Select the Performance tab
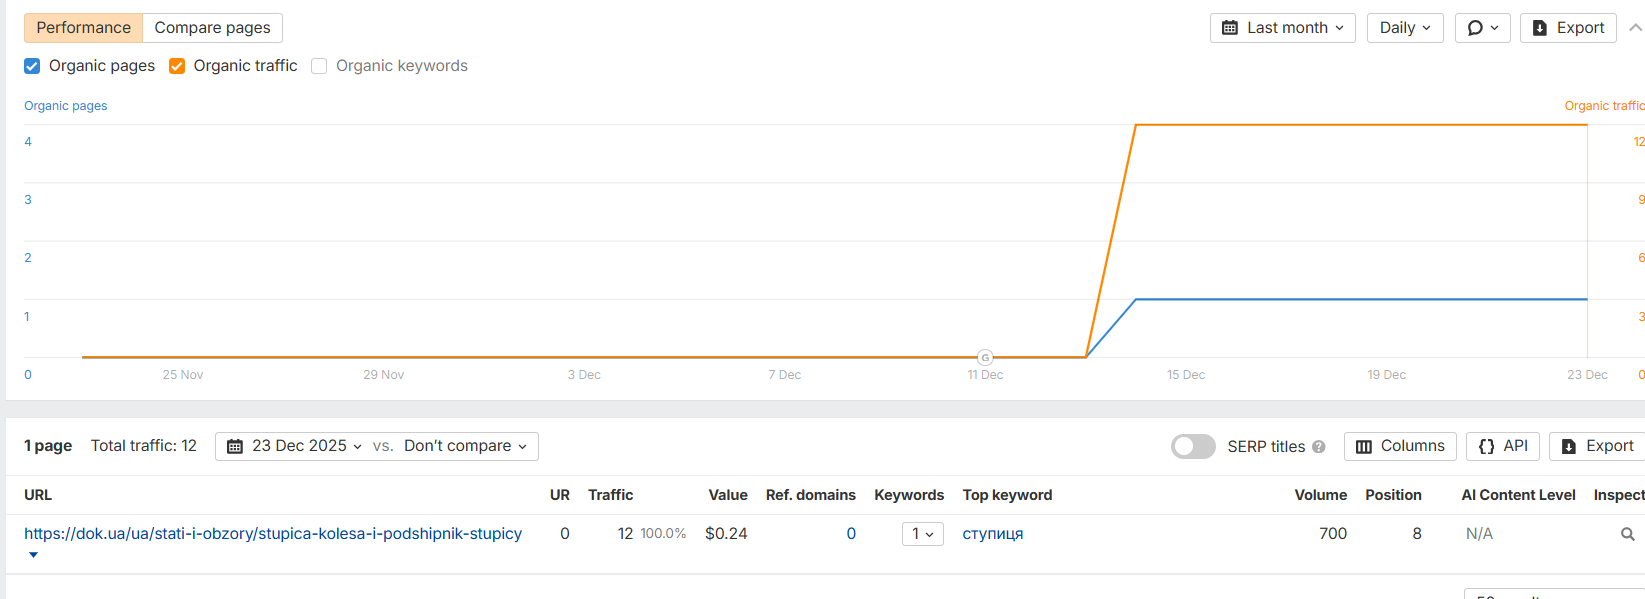Viewport: 1645px width, 599px height. [x=83, y=28]
